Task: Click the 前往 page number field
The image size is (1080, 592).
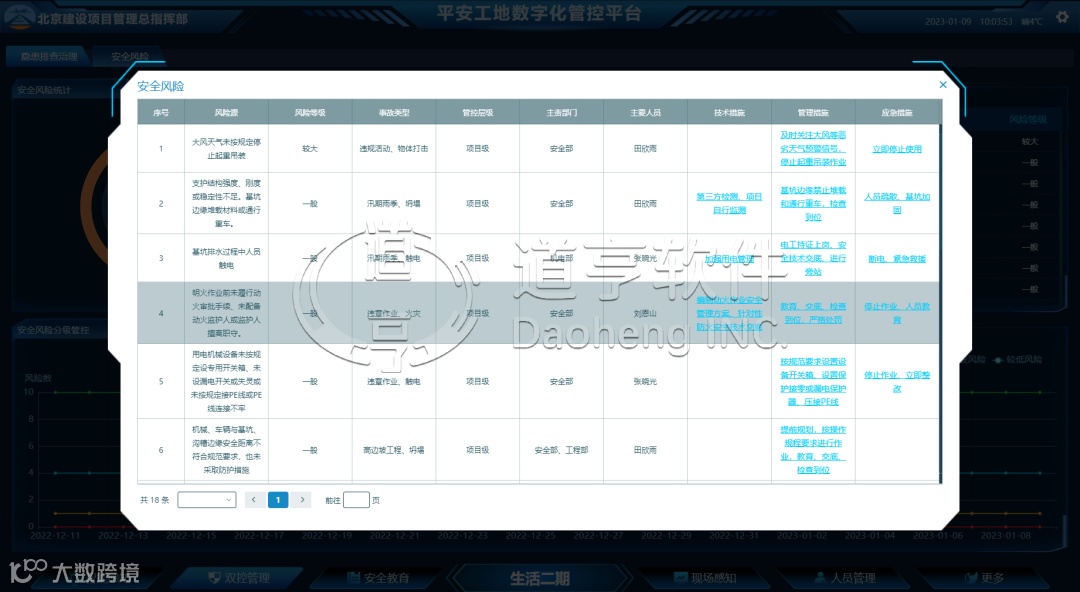Action: (356, 500)
